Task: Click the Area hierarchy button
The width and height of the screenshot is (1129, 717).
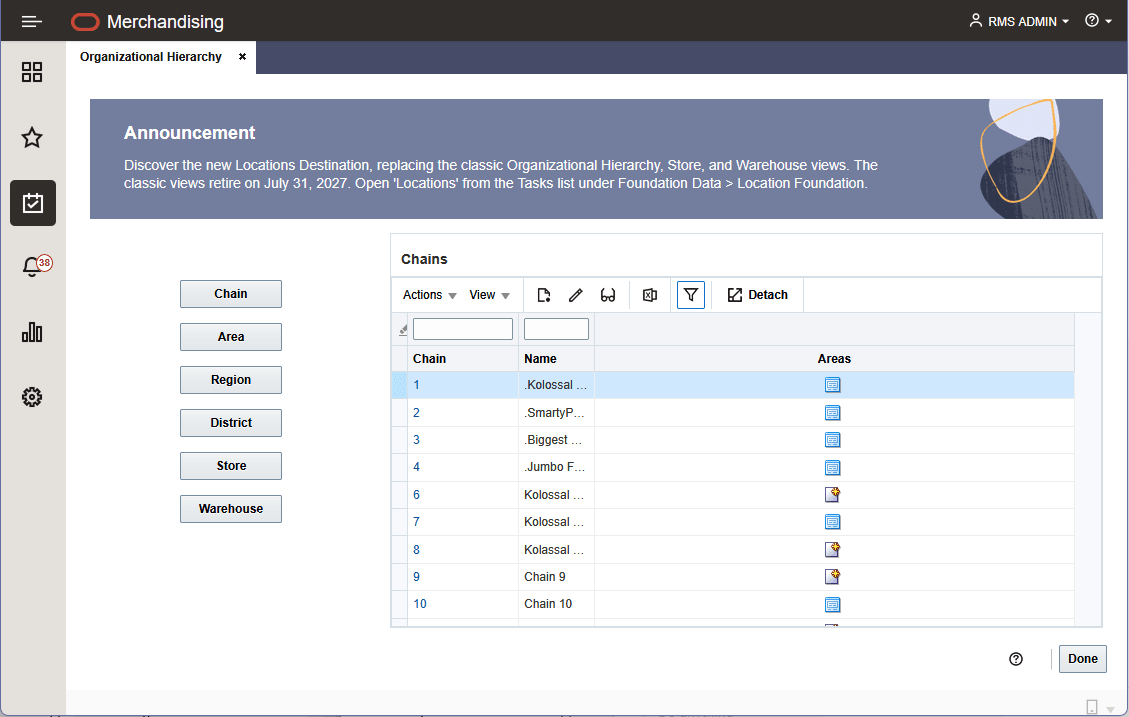Action: tap(230, 337)
